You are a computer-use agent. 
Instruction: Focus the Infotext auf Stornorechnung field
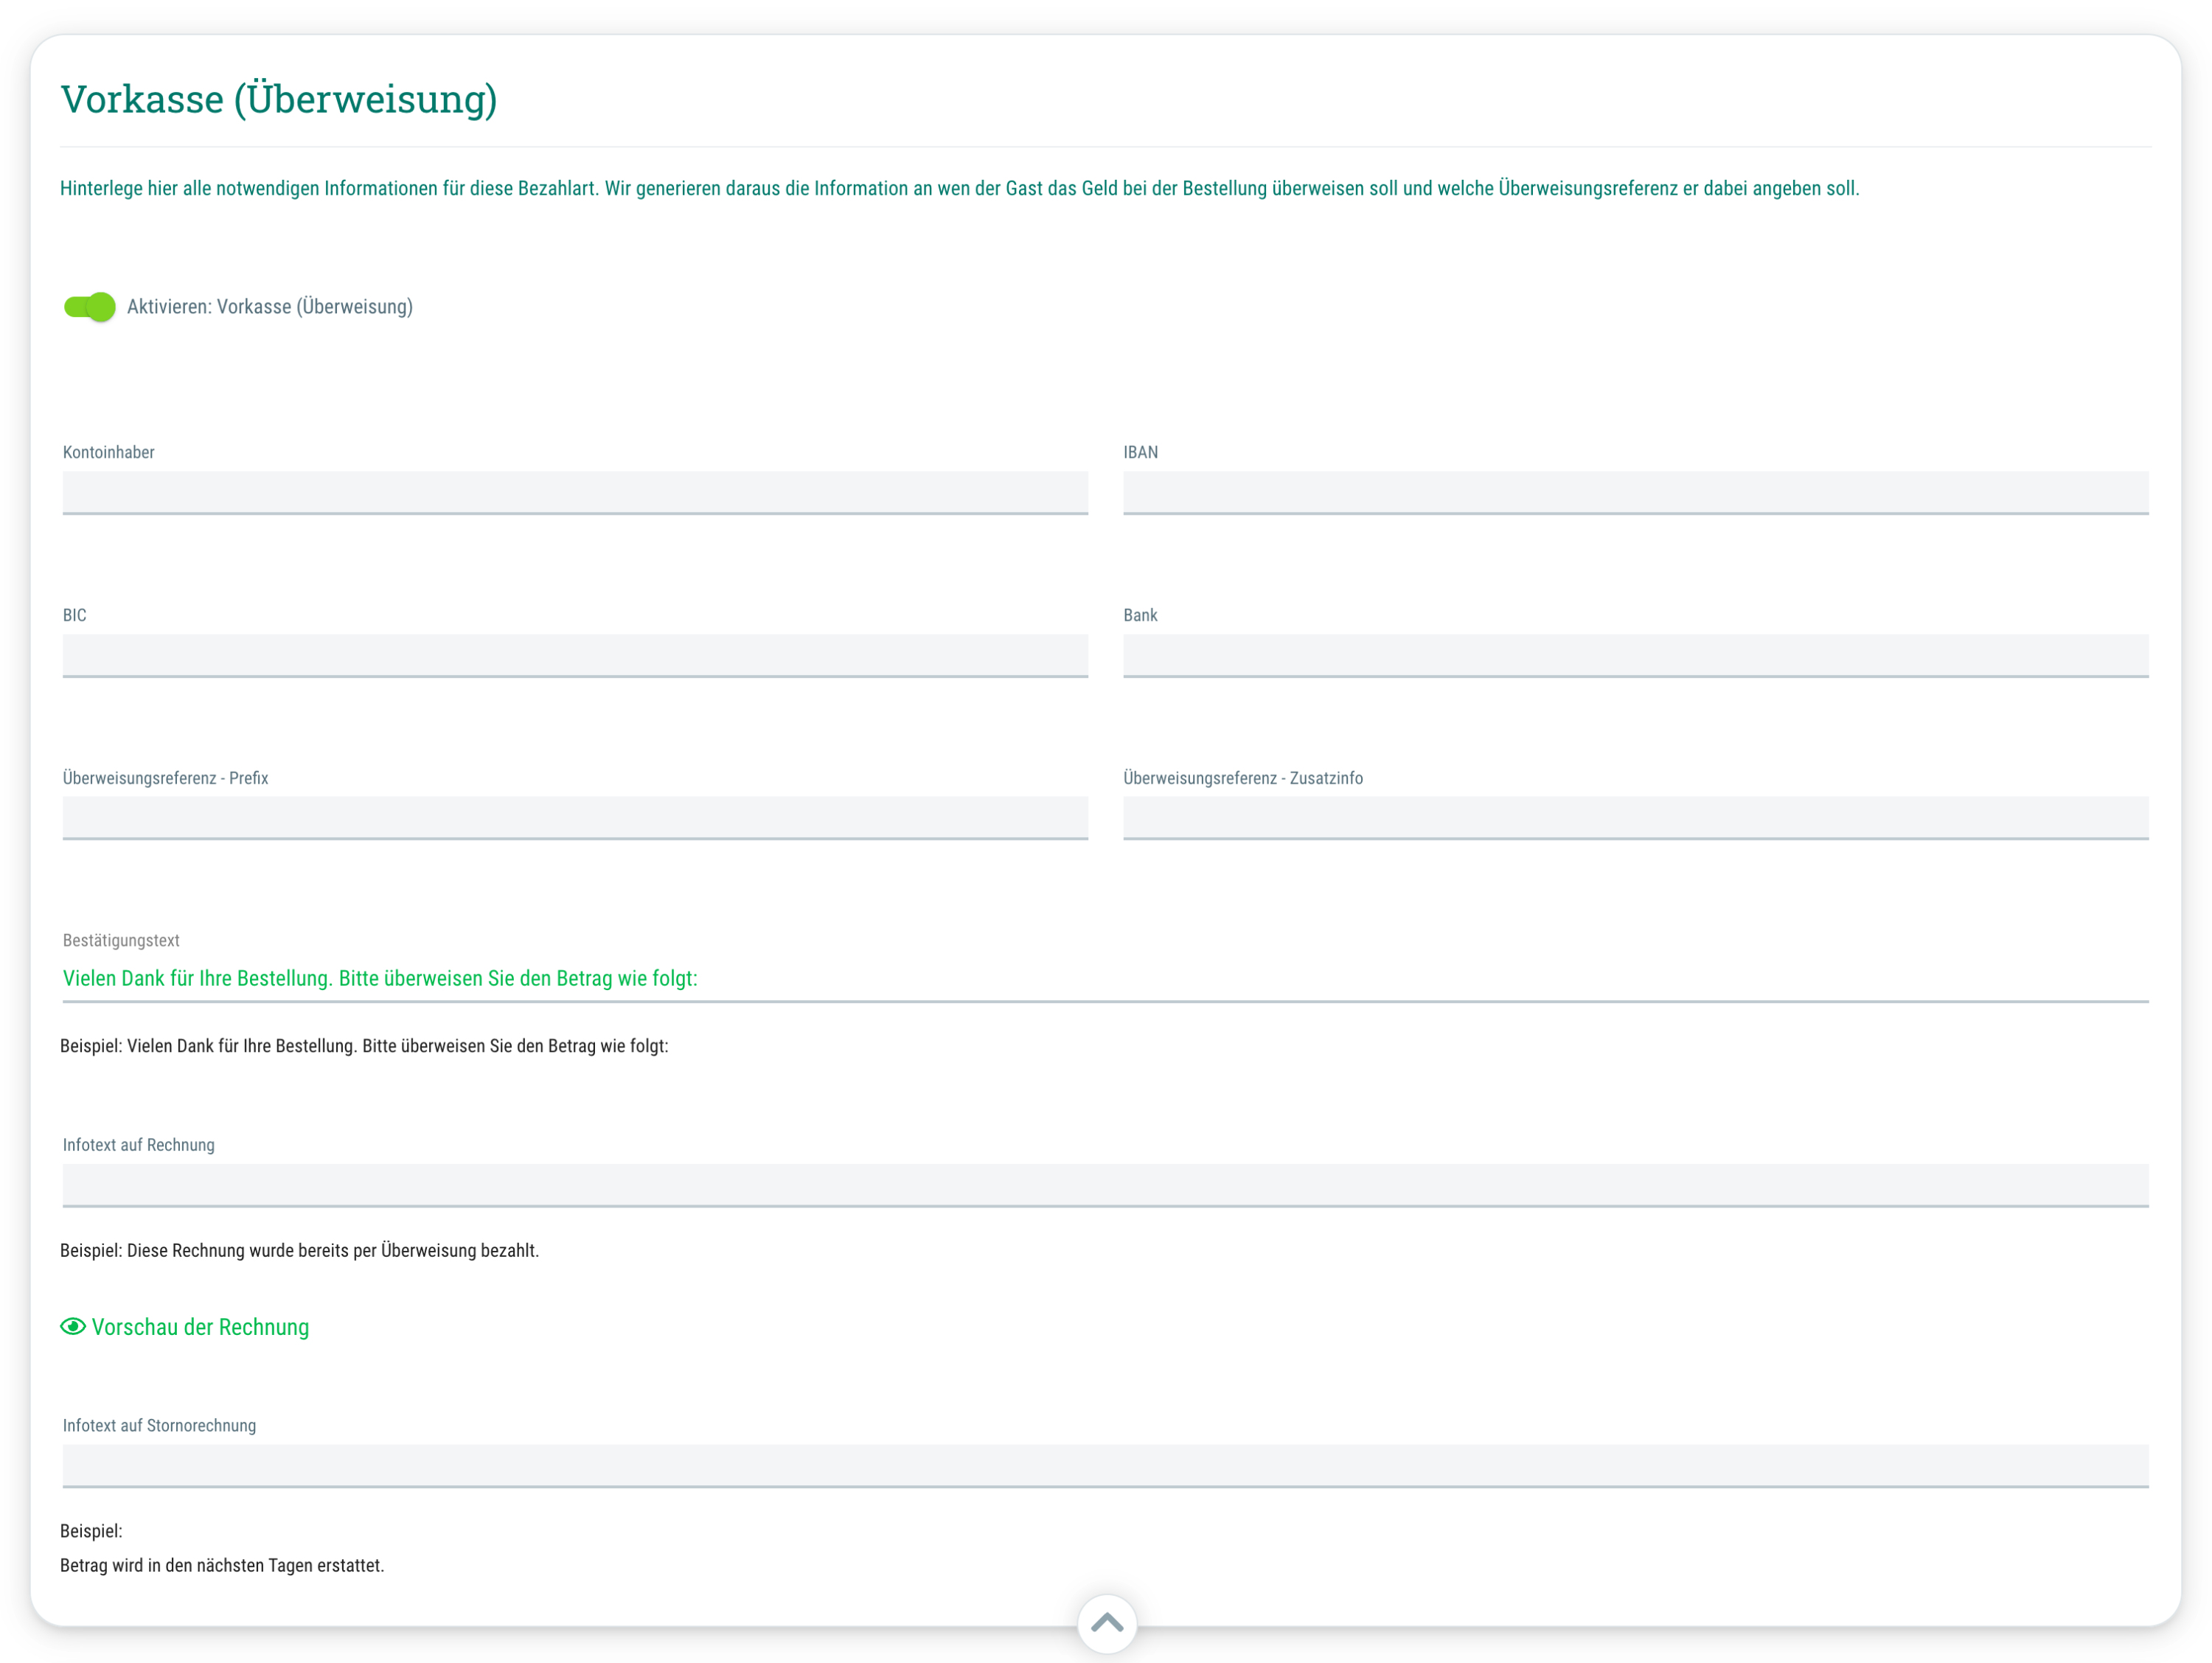click(1106, 1466)
